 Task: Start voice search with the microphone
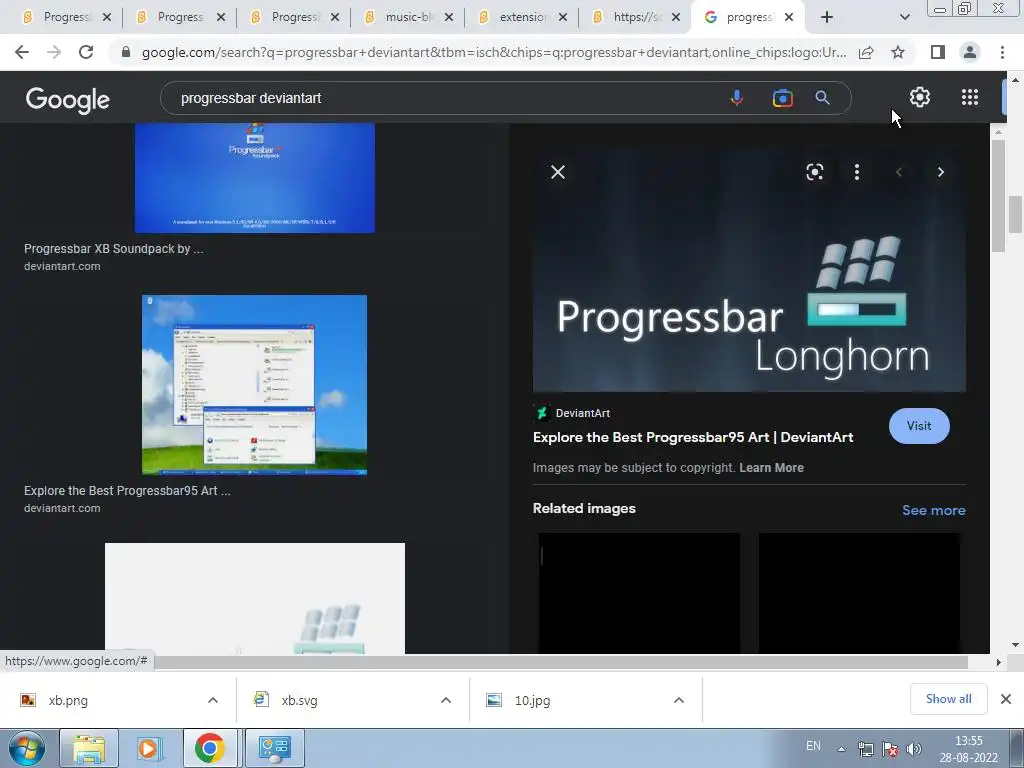click(x=737, y=98)
